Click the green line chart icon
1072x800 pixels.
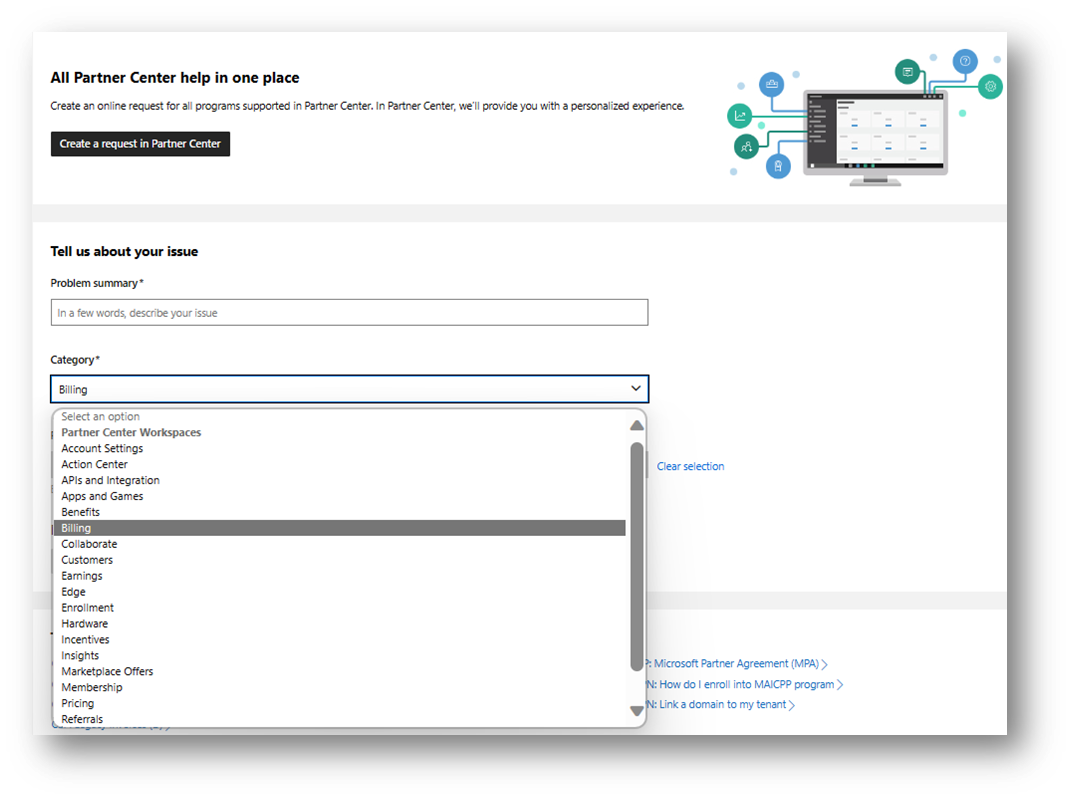(739, 115)
